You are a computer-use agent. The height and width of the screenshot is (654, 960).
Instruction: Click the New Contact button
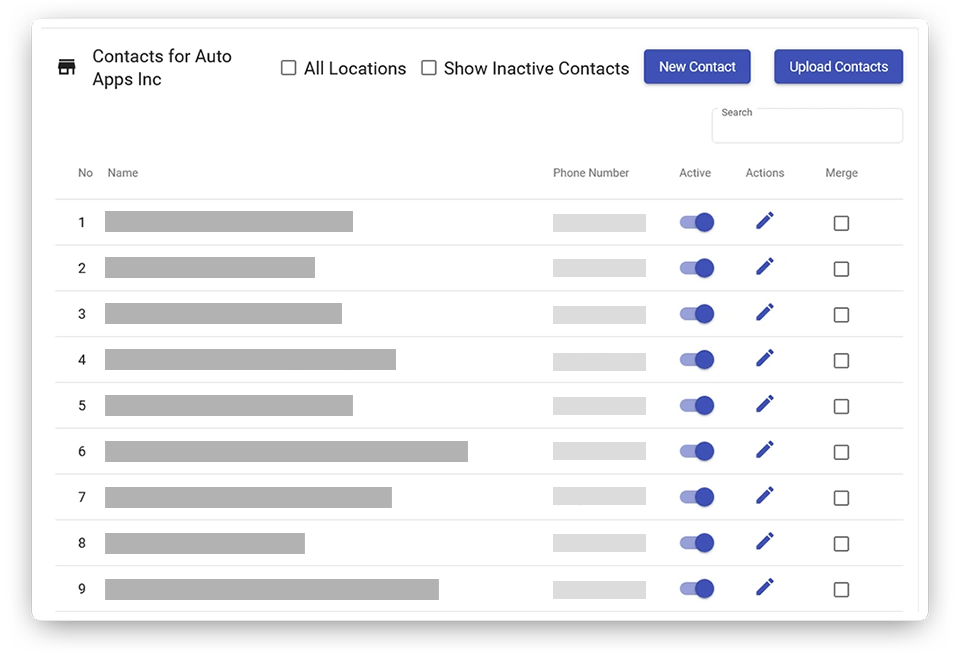click(x=697, y=67)
